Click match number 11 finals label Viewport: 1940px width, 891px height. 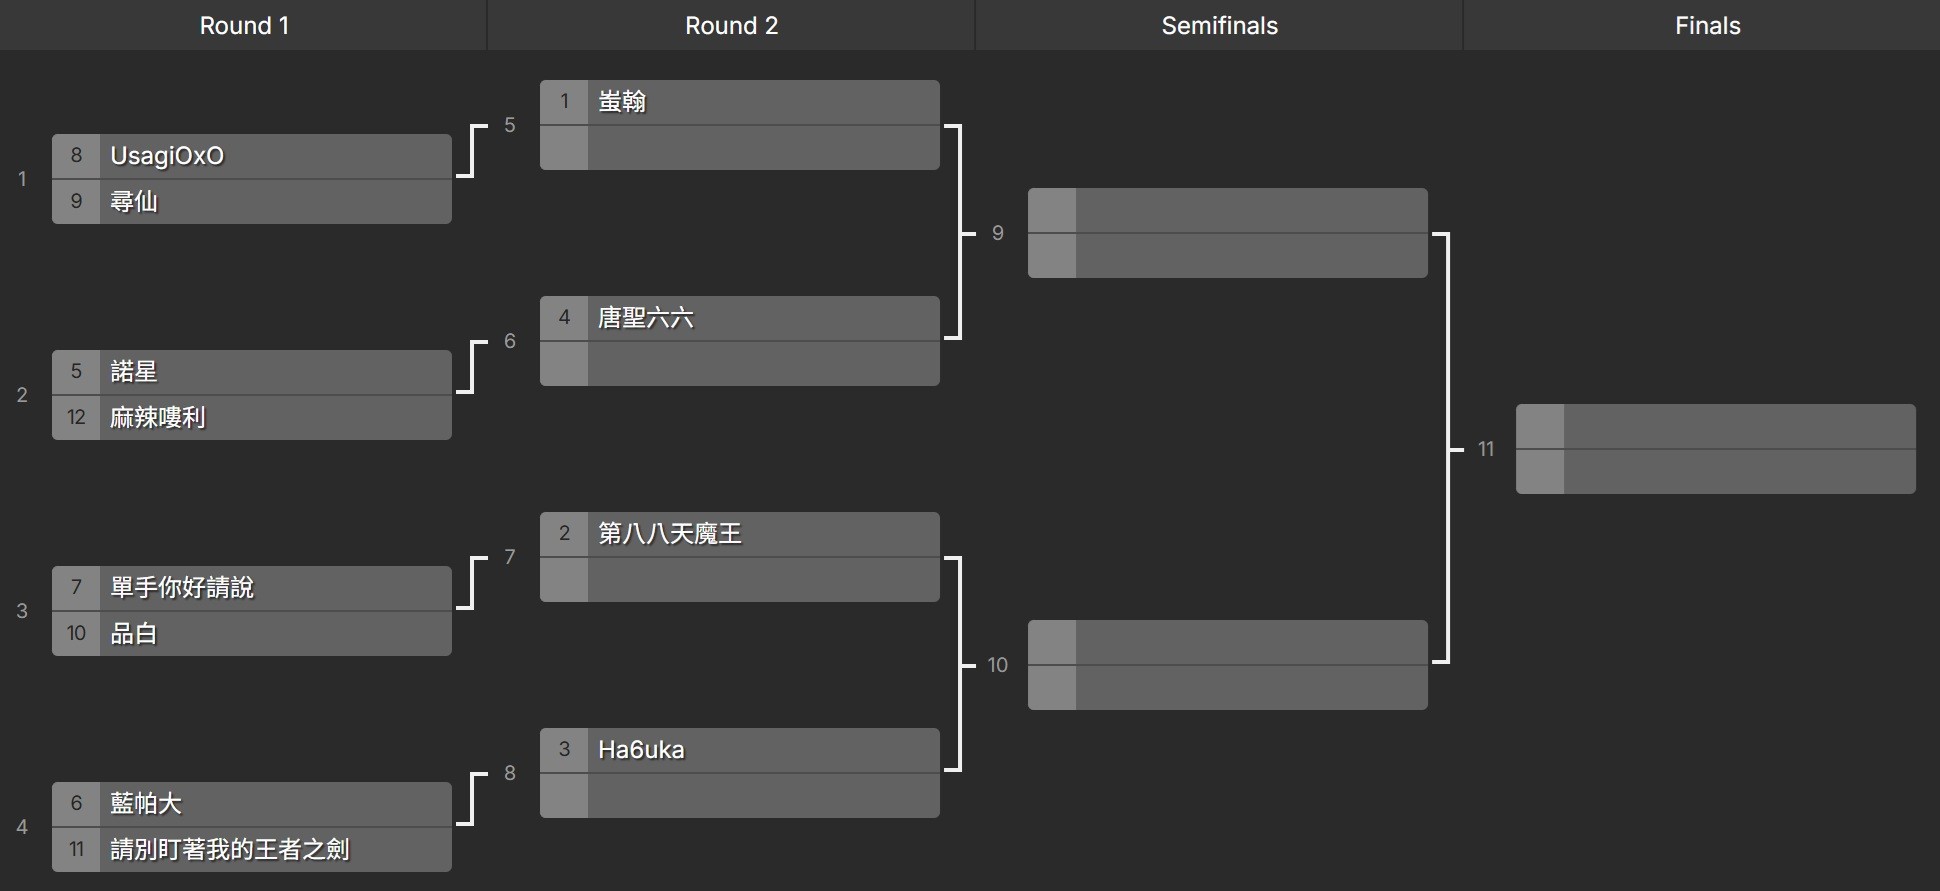point(1485,449)
